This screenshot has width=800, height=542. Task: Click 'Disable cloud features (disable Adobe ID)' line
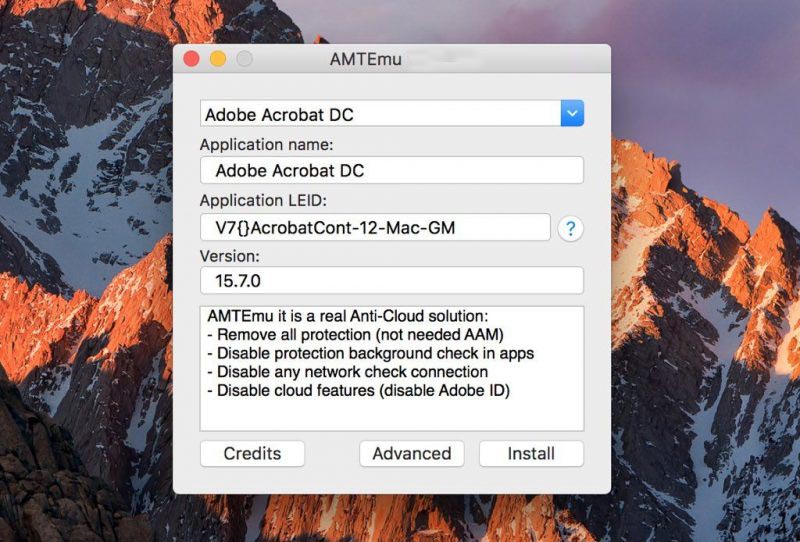click(358, 390)
